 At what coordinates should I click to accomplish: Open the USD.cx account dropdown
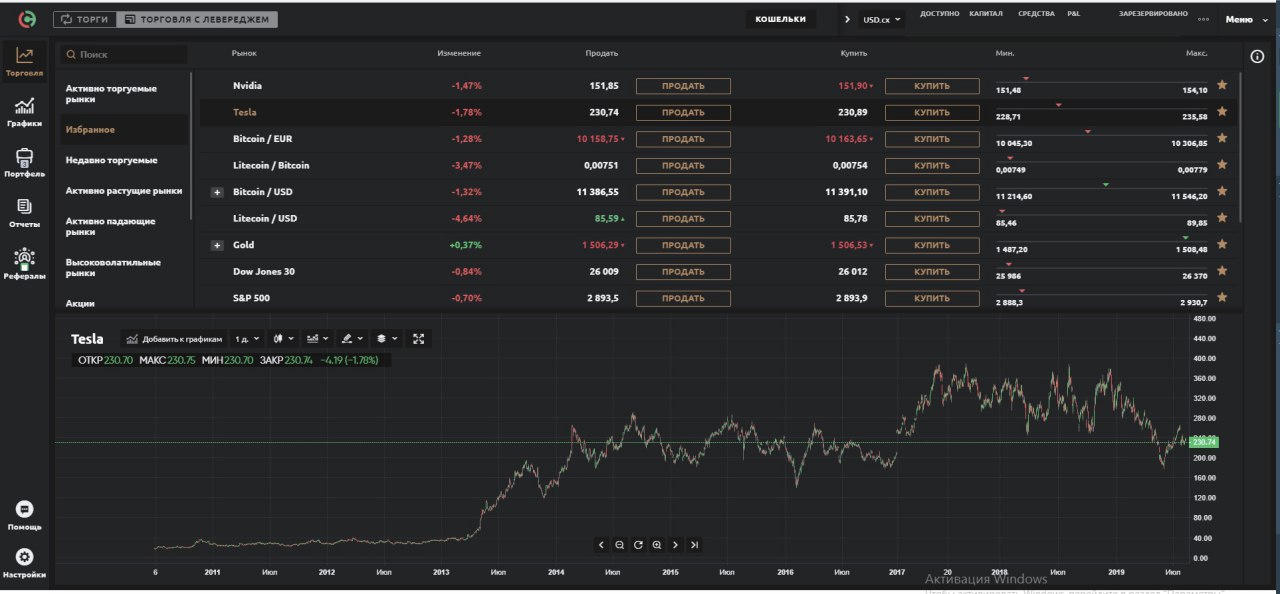(882, 19)
